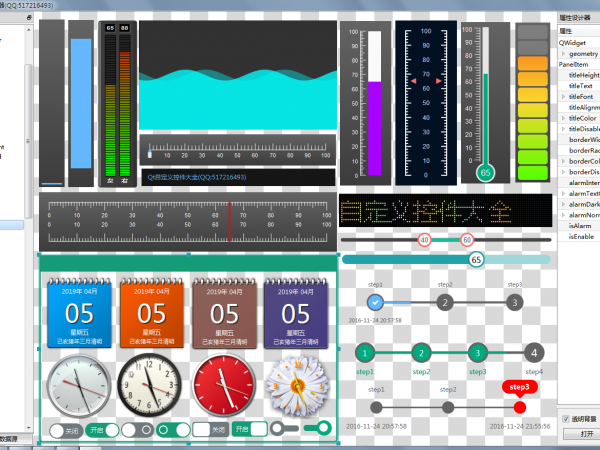The width and height of the screenshot is (600, 450).
Task: Click the blue checkmark step1 node
Action: tap(374, 301)
